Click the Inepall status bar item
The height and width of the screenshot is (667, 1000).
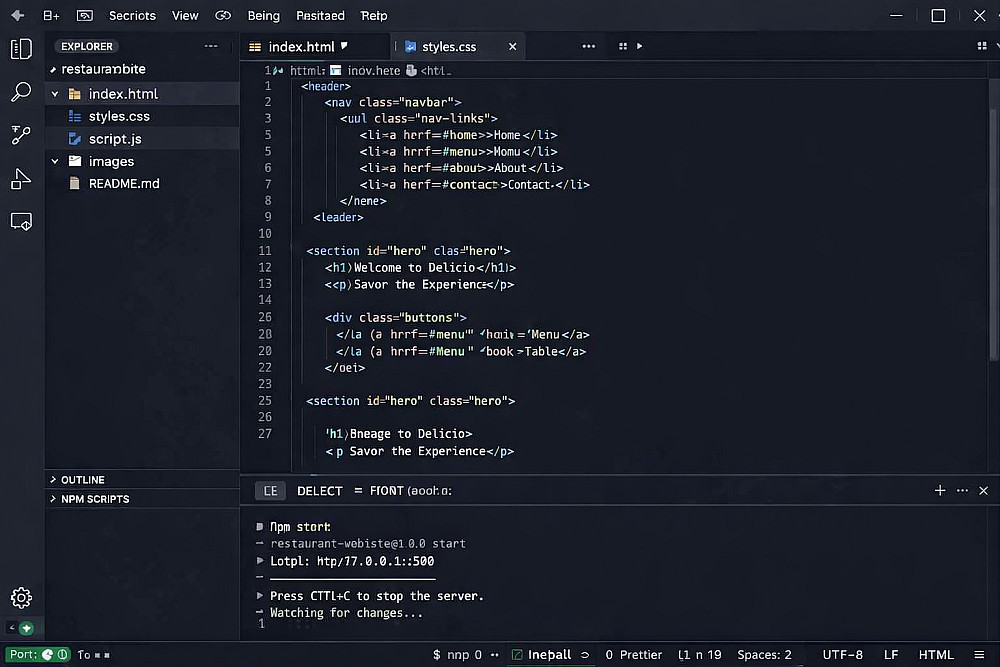pos(550,654)
